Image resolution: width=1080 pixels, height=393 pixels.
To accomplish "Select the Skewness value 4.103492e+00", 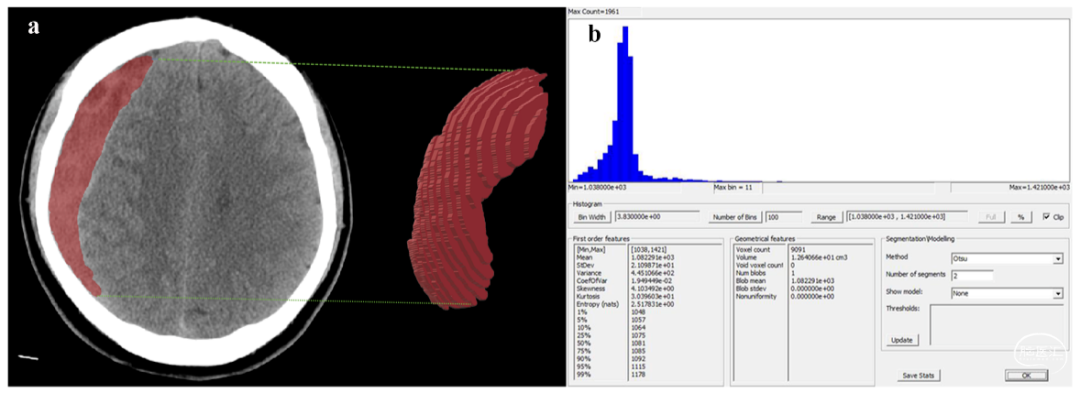I will 654,290.
